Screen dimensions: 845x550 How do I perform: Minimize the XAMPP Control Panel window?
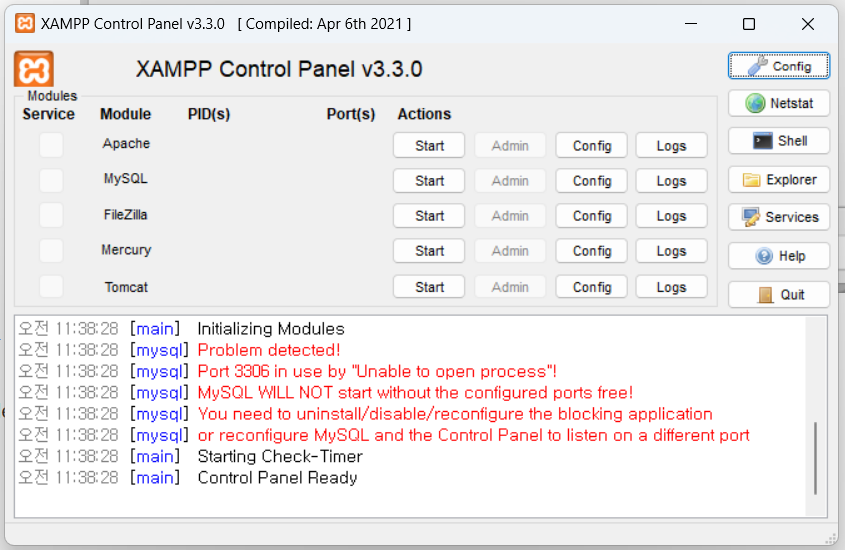tap(691, 24)
